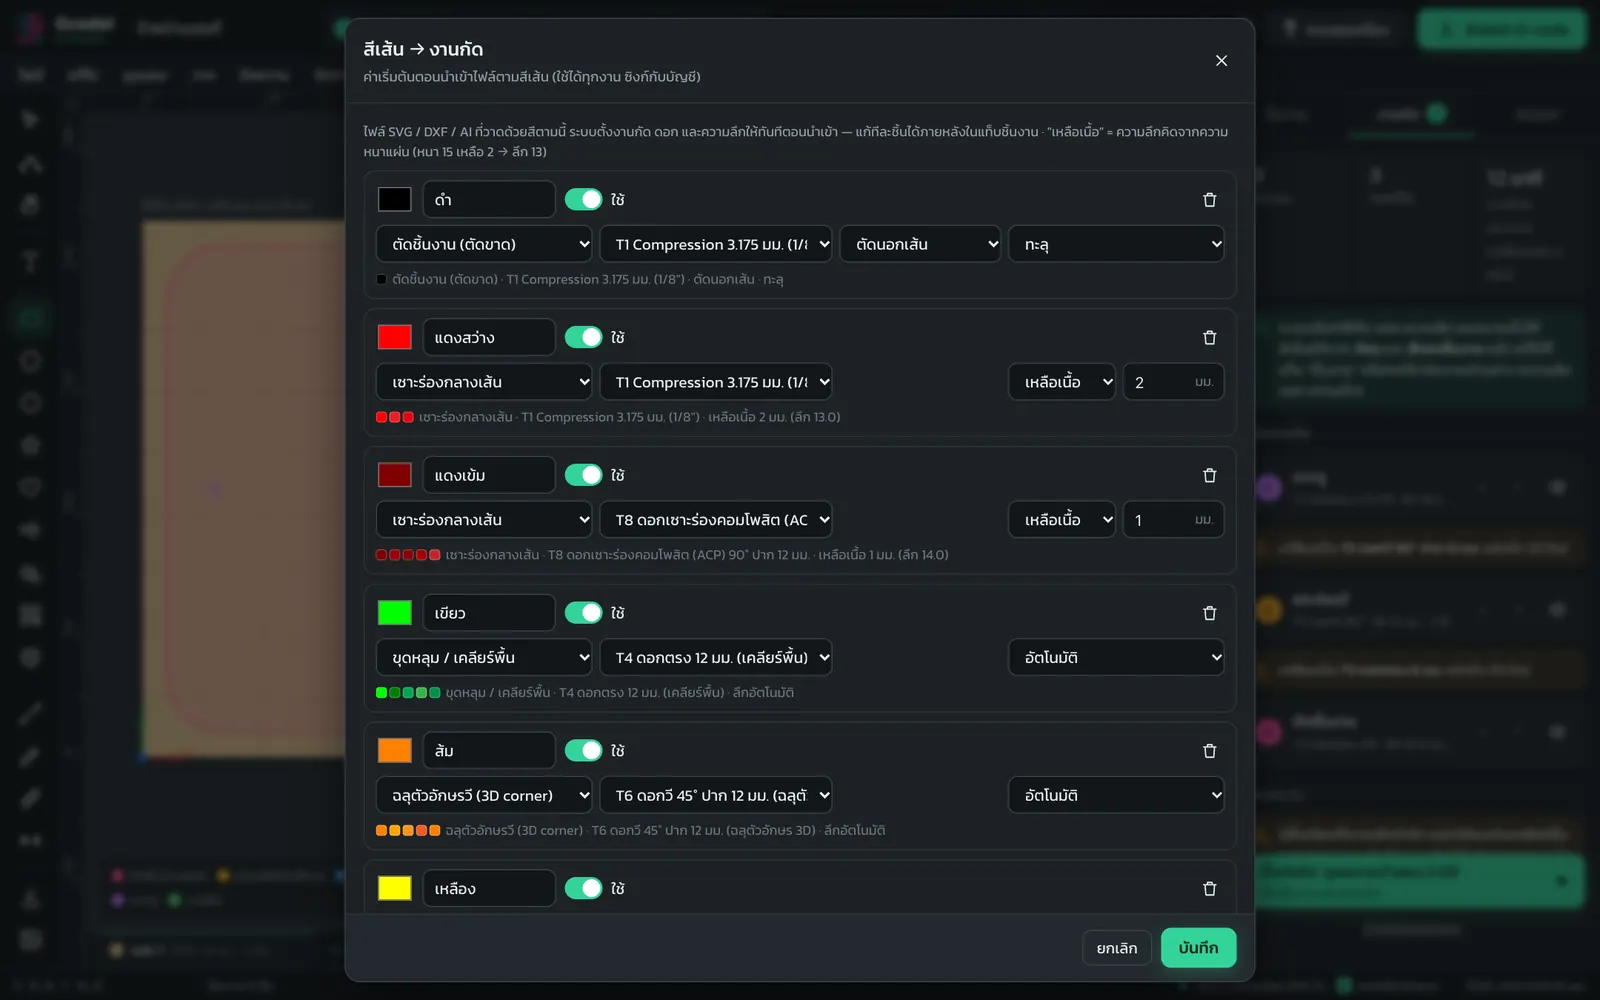Toggle the ใช้ switch for แดงสว่าง
The height and width of the screenshot is (1000, 1600).
pyautogui.click(x=583, y=338)
